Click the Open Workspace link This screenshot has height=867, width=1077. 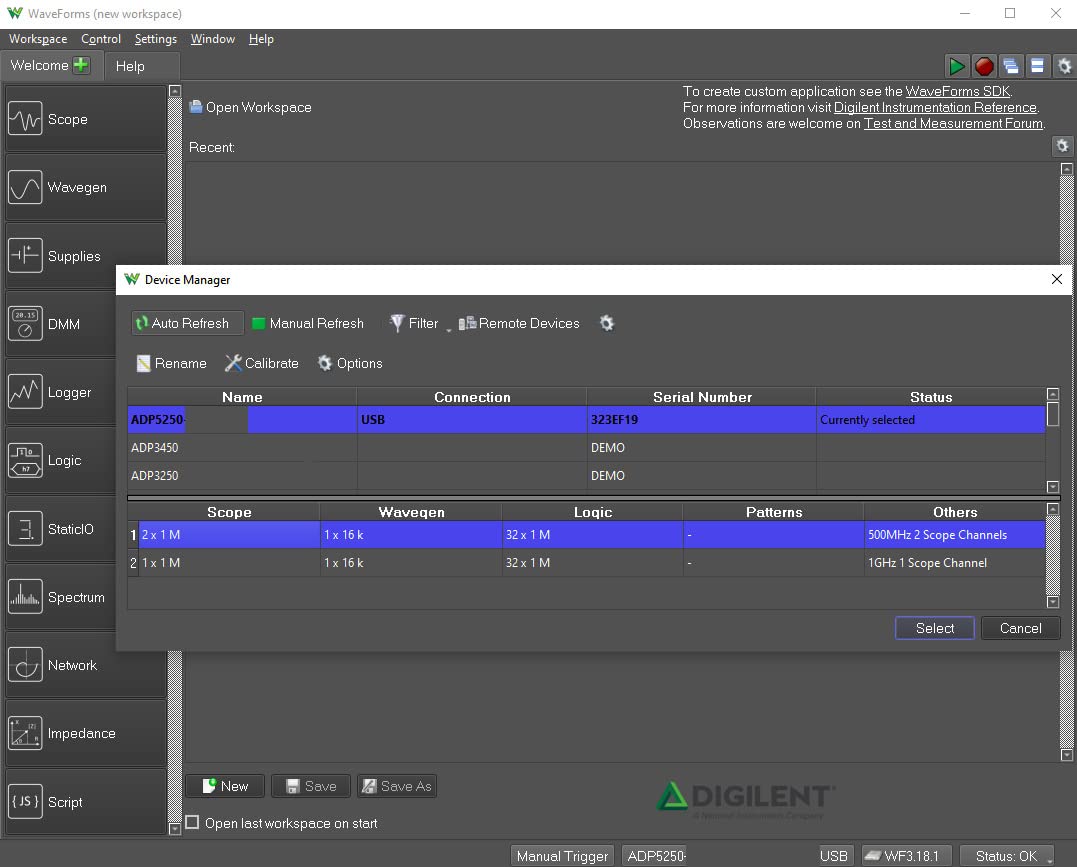pyautogui.click(x=251, y=107)
